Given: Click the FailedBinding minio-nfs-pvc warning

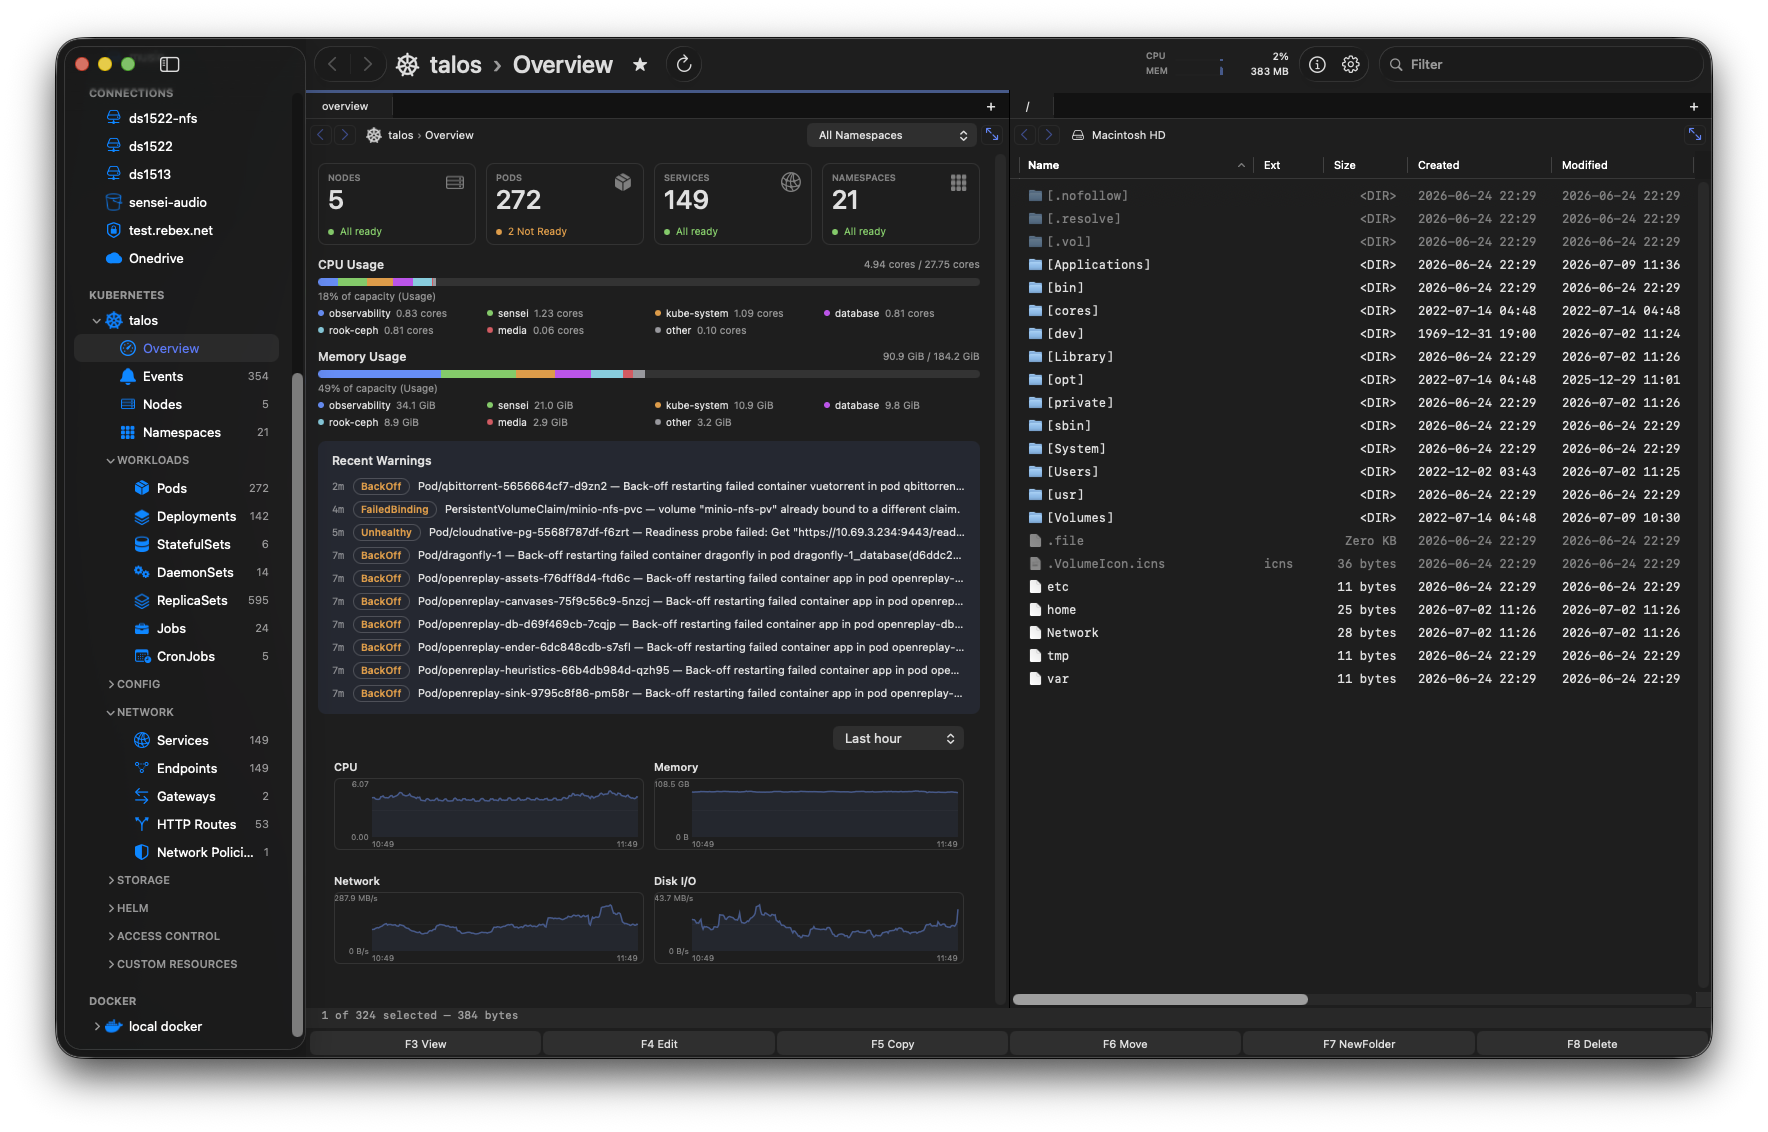Looking at the screenshot, I should [648, 509].
